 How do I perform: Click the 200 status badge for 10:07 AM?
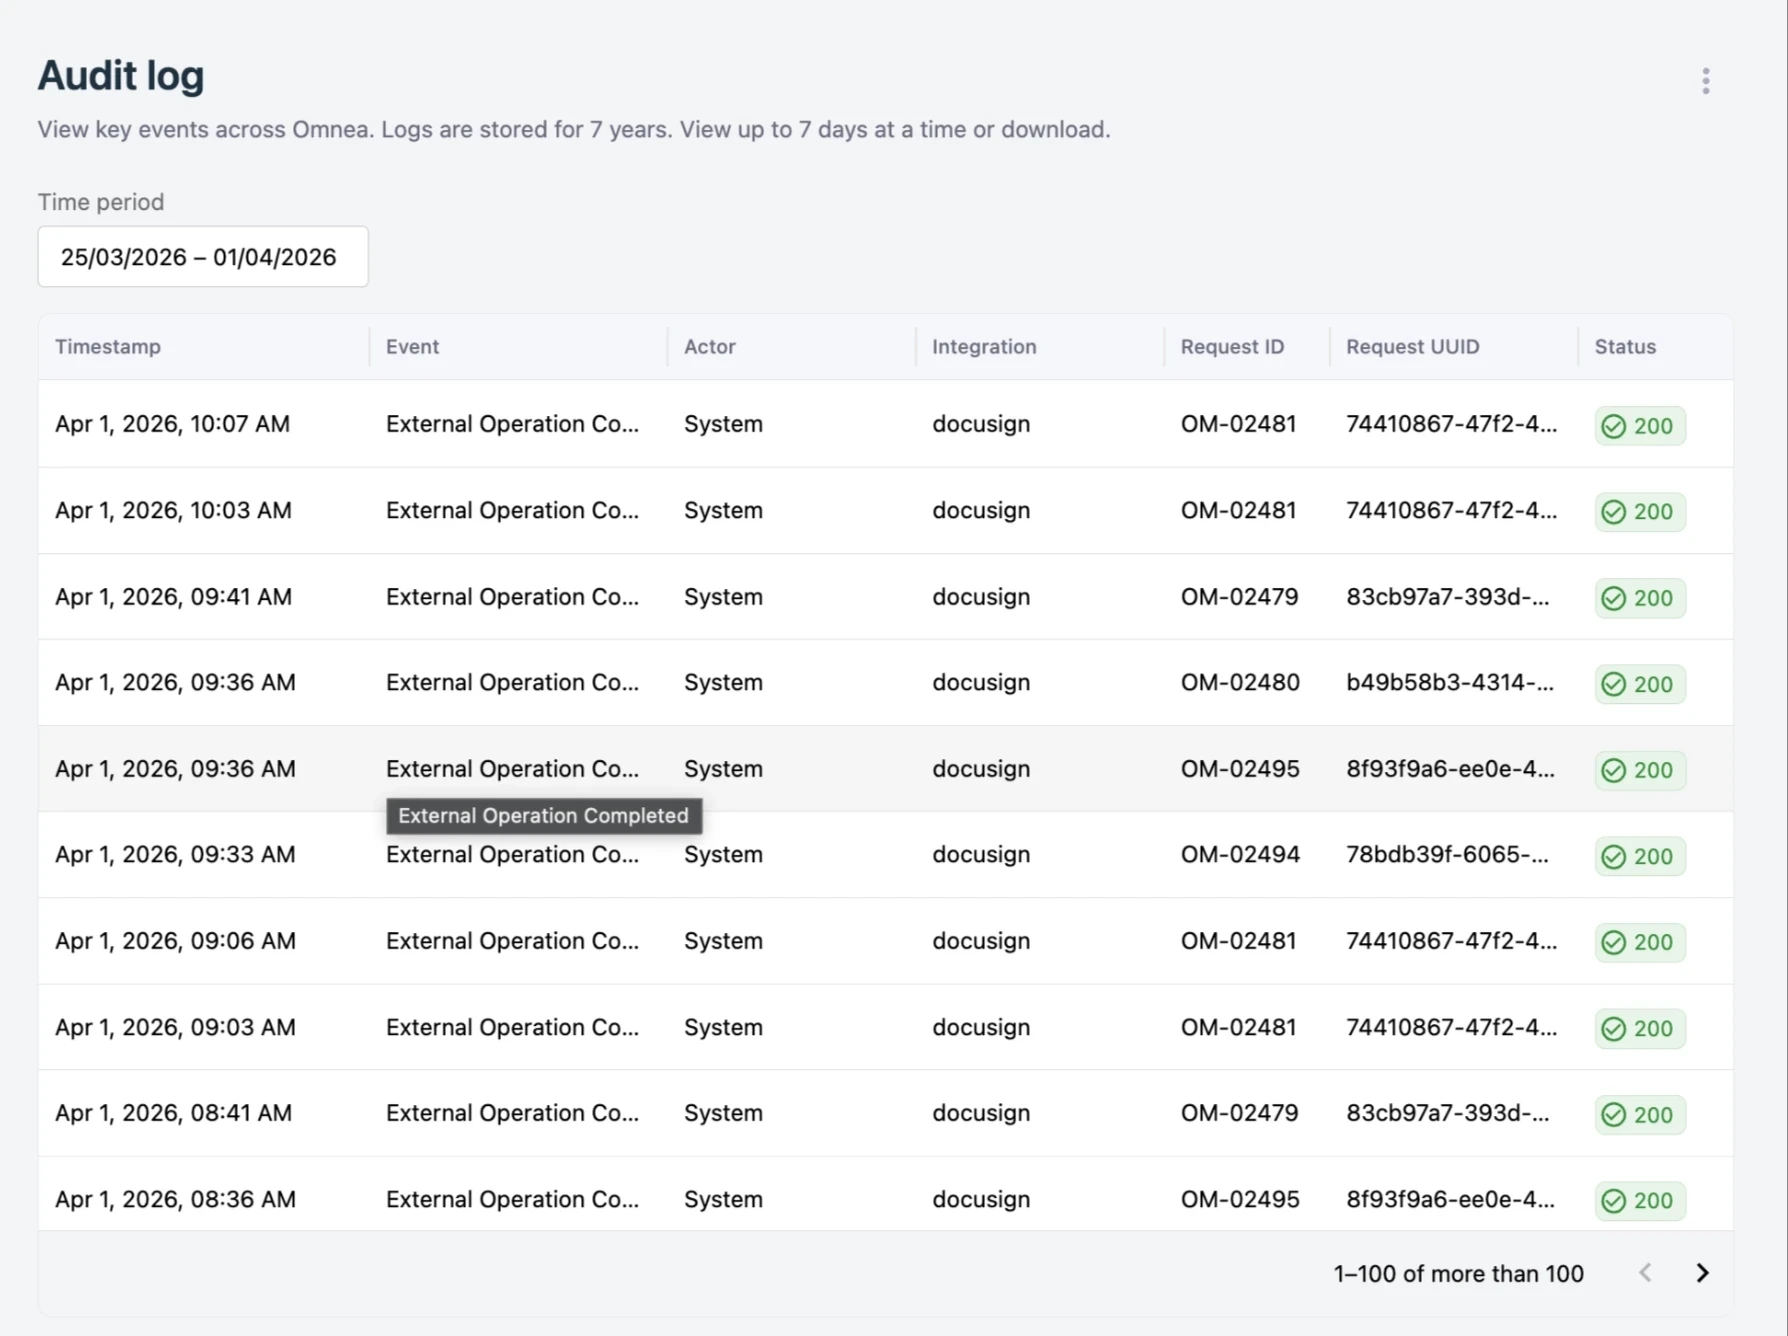1640,426
